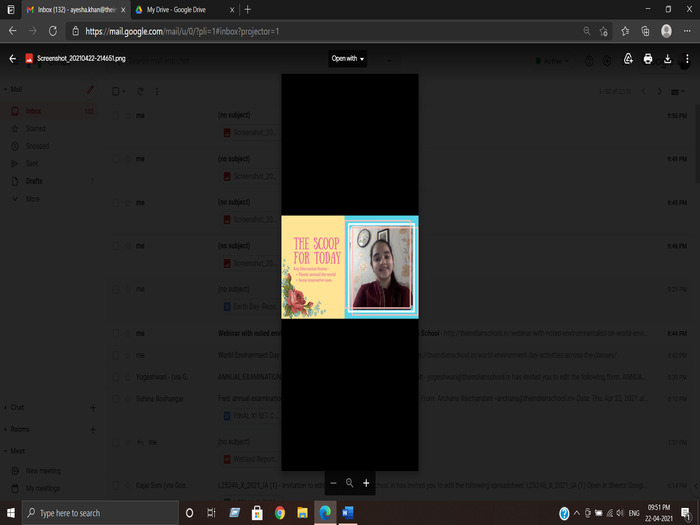The image size is (700, 525).
Task: Open the Edge profile avatar
Action: click(666, 31)
